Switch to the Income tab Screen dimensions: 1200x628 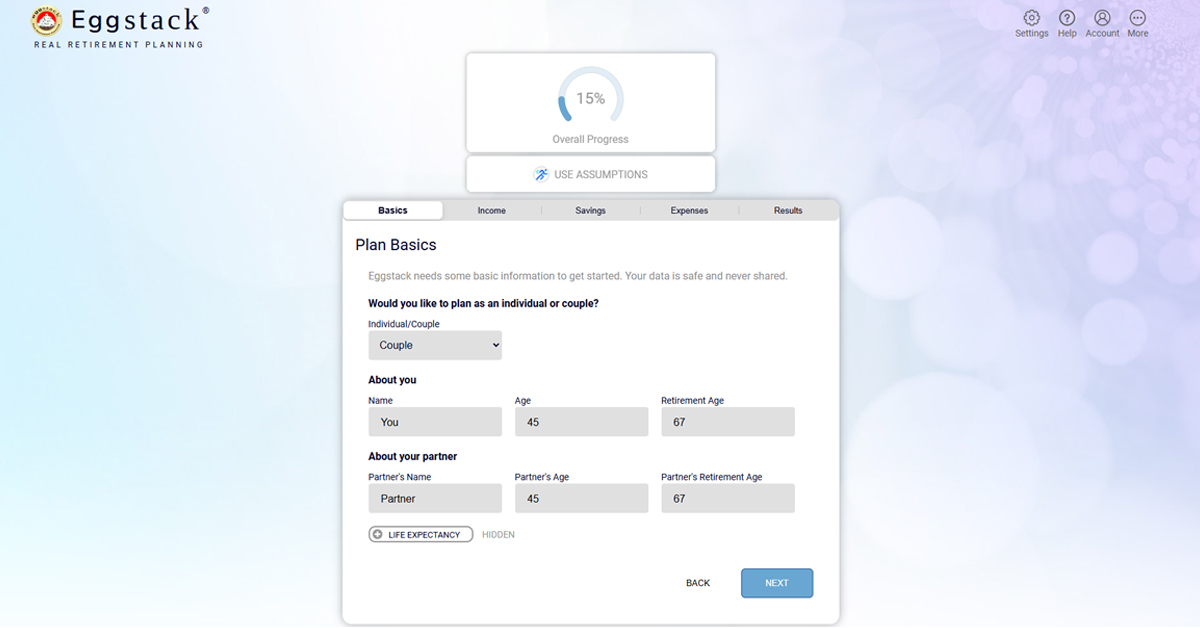[491, 211]
